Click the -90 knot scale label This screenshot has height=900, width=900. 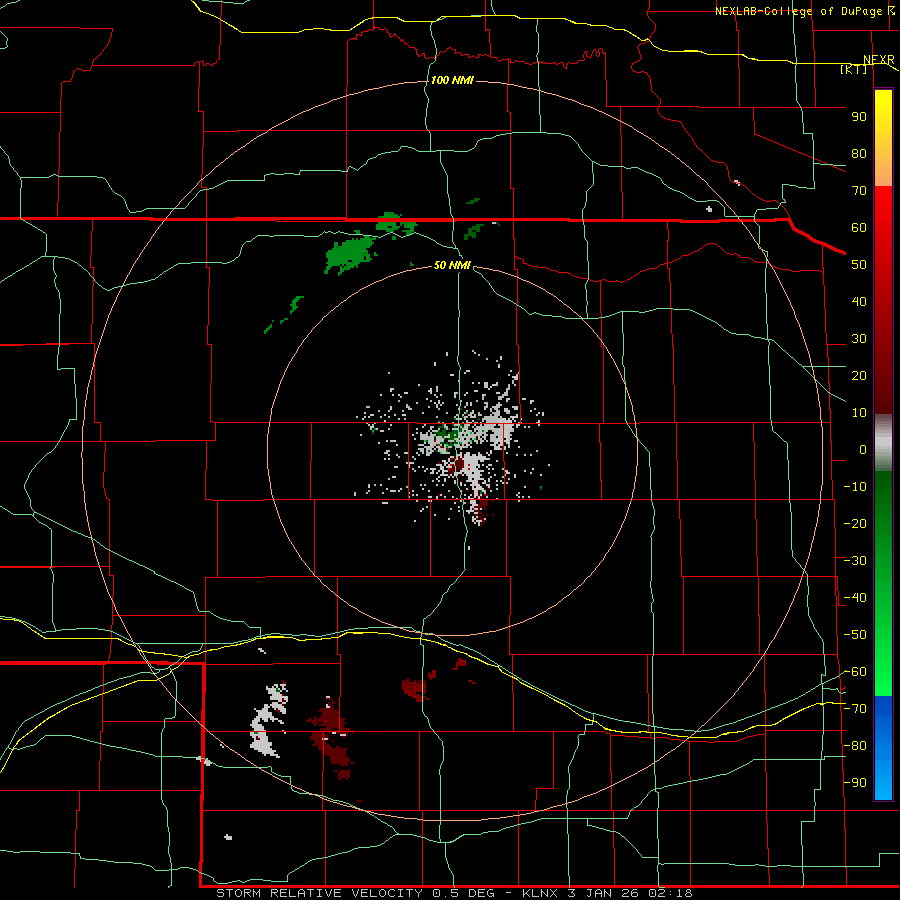[x=855, y=783]
